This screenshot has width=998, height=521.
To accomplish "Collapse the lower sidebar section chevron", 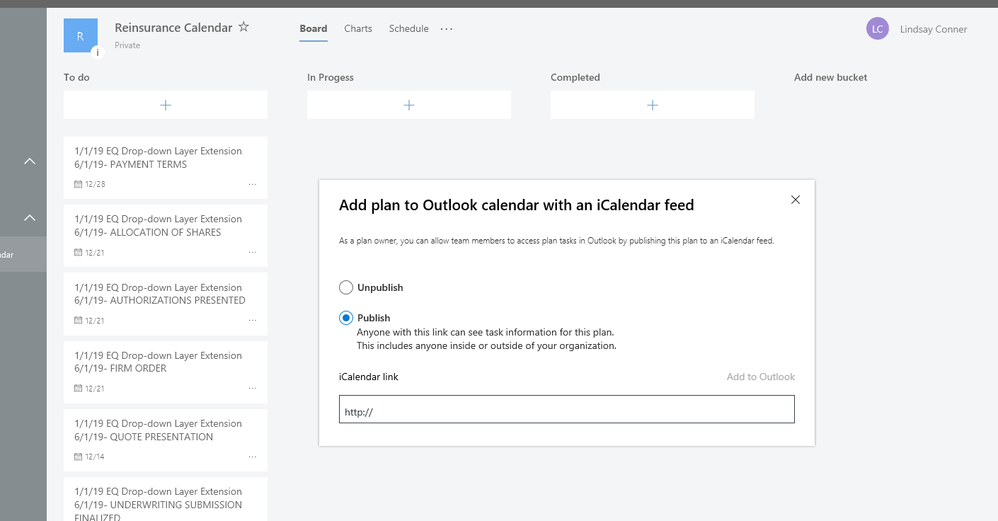I will click(30, 218).
